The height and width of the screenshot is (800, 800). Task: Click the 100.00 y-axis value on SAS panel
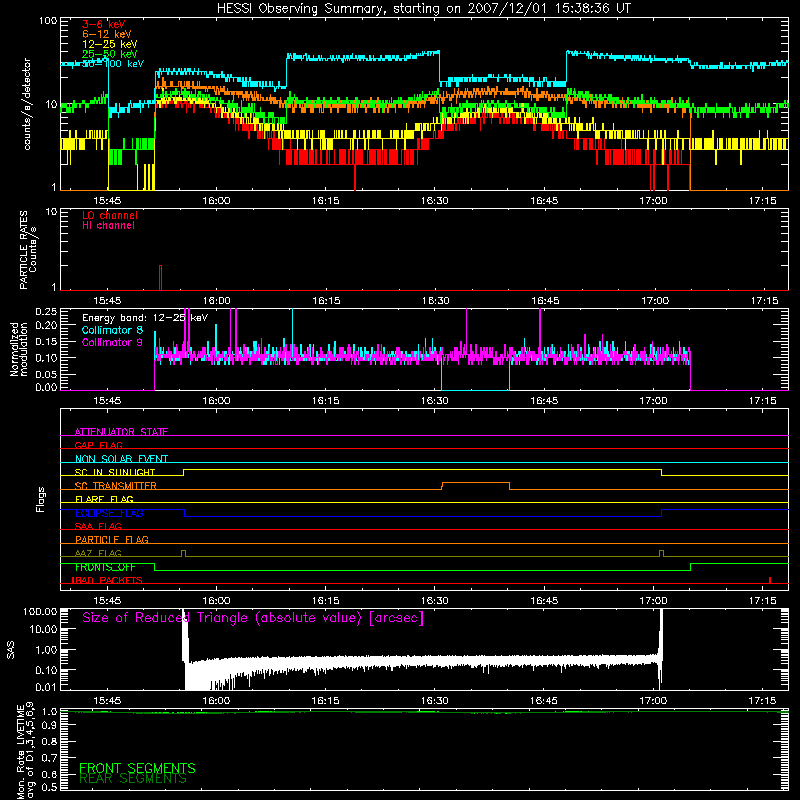40,612
